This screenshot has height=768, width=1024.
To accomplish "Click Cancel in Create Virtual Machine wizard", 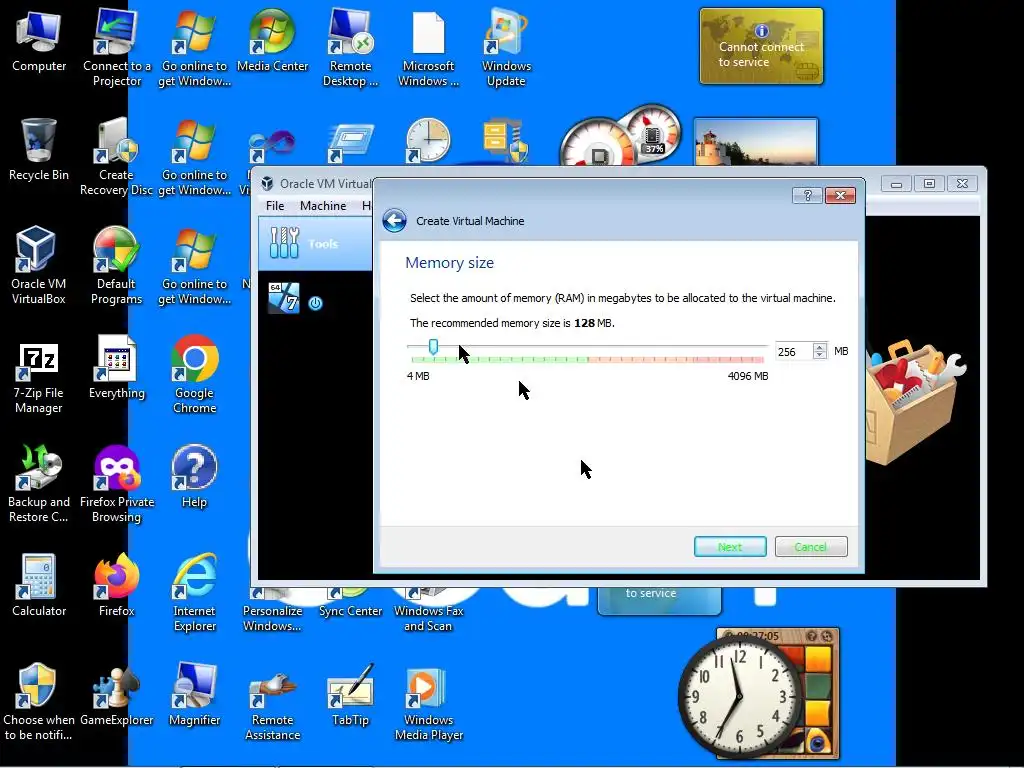I will [811, 547].
